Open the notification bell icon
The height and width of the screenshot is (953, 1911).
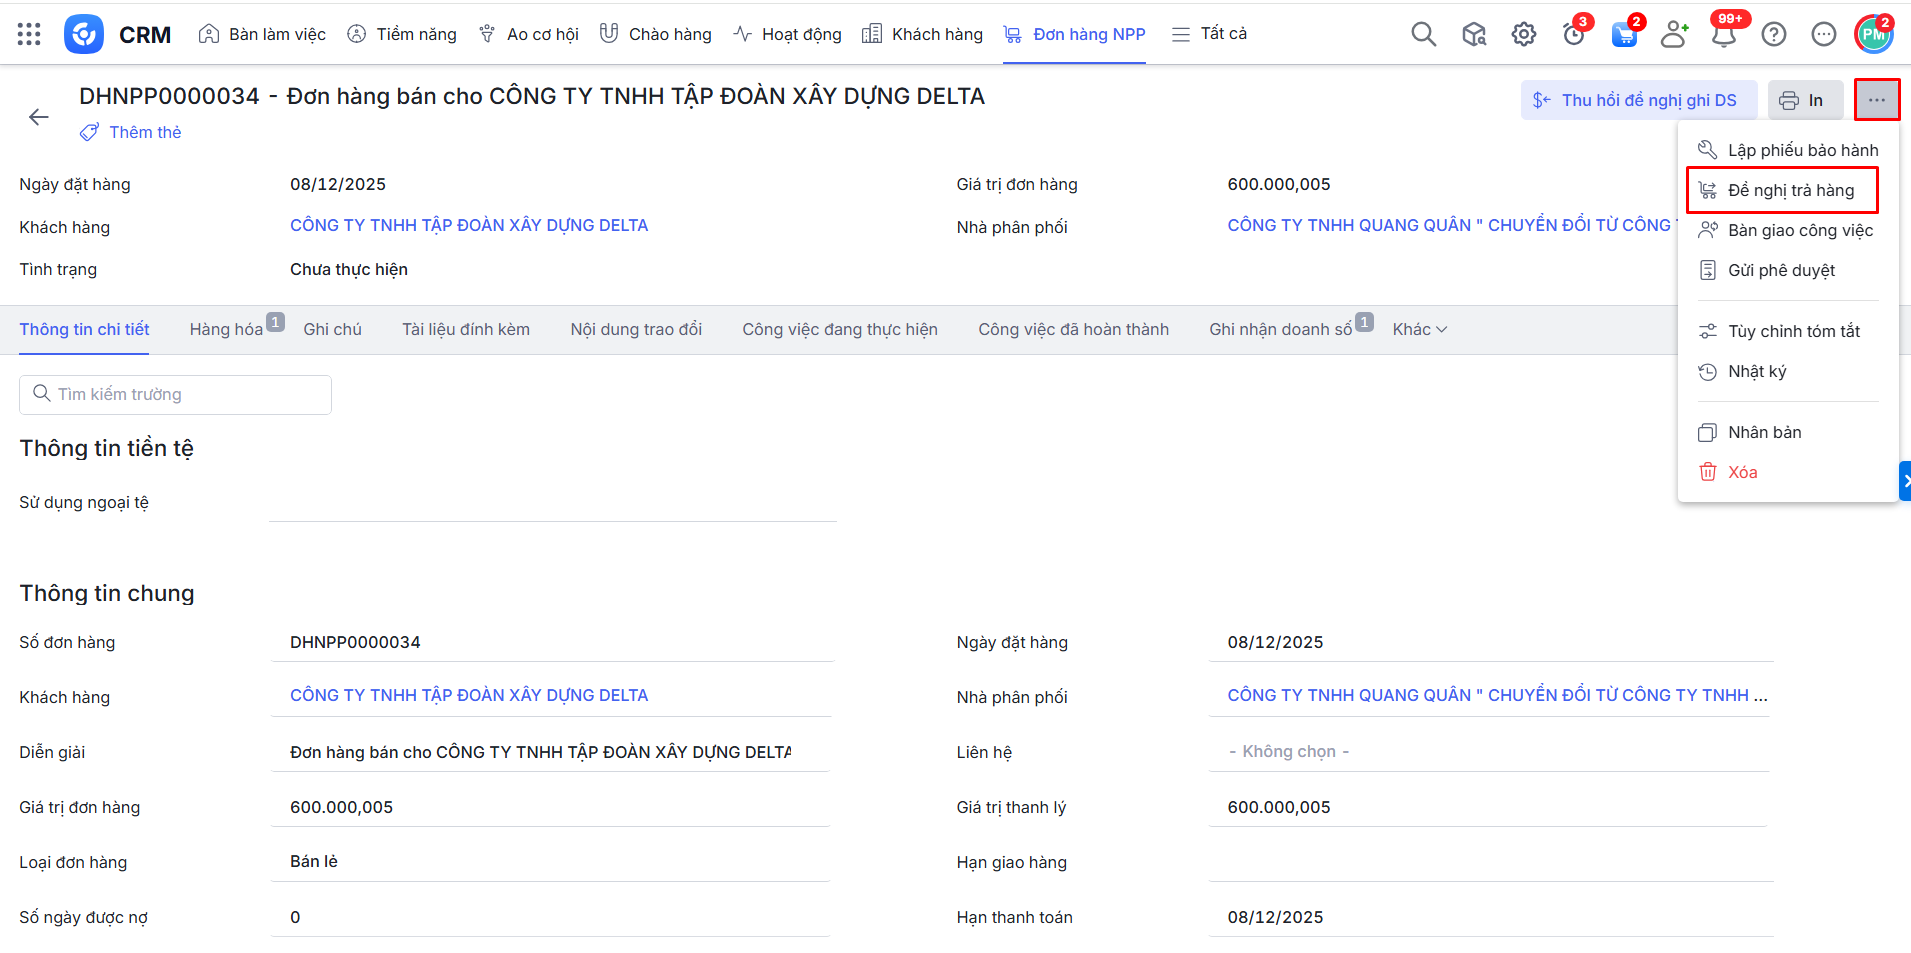click(1723, 34)
